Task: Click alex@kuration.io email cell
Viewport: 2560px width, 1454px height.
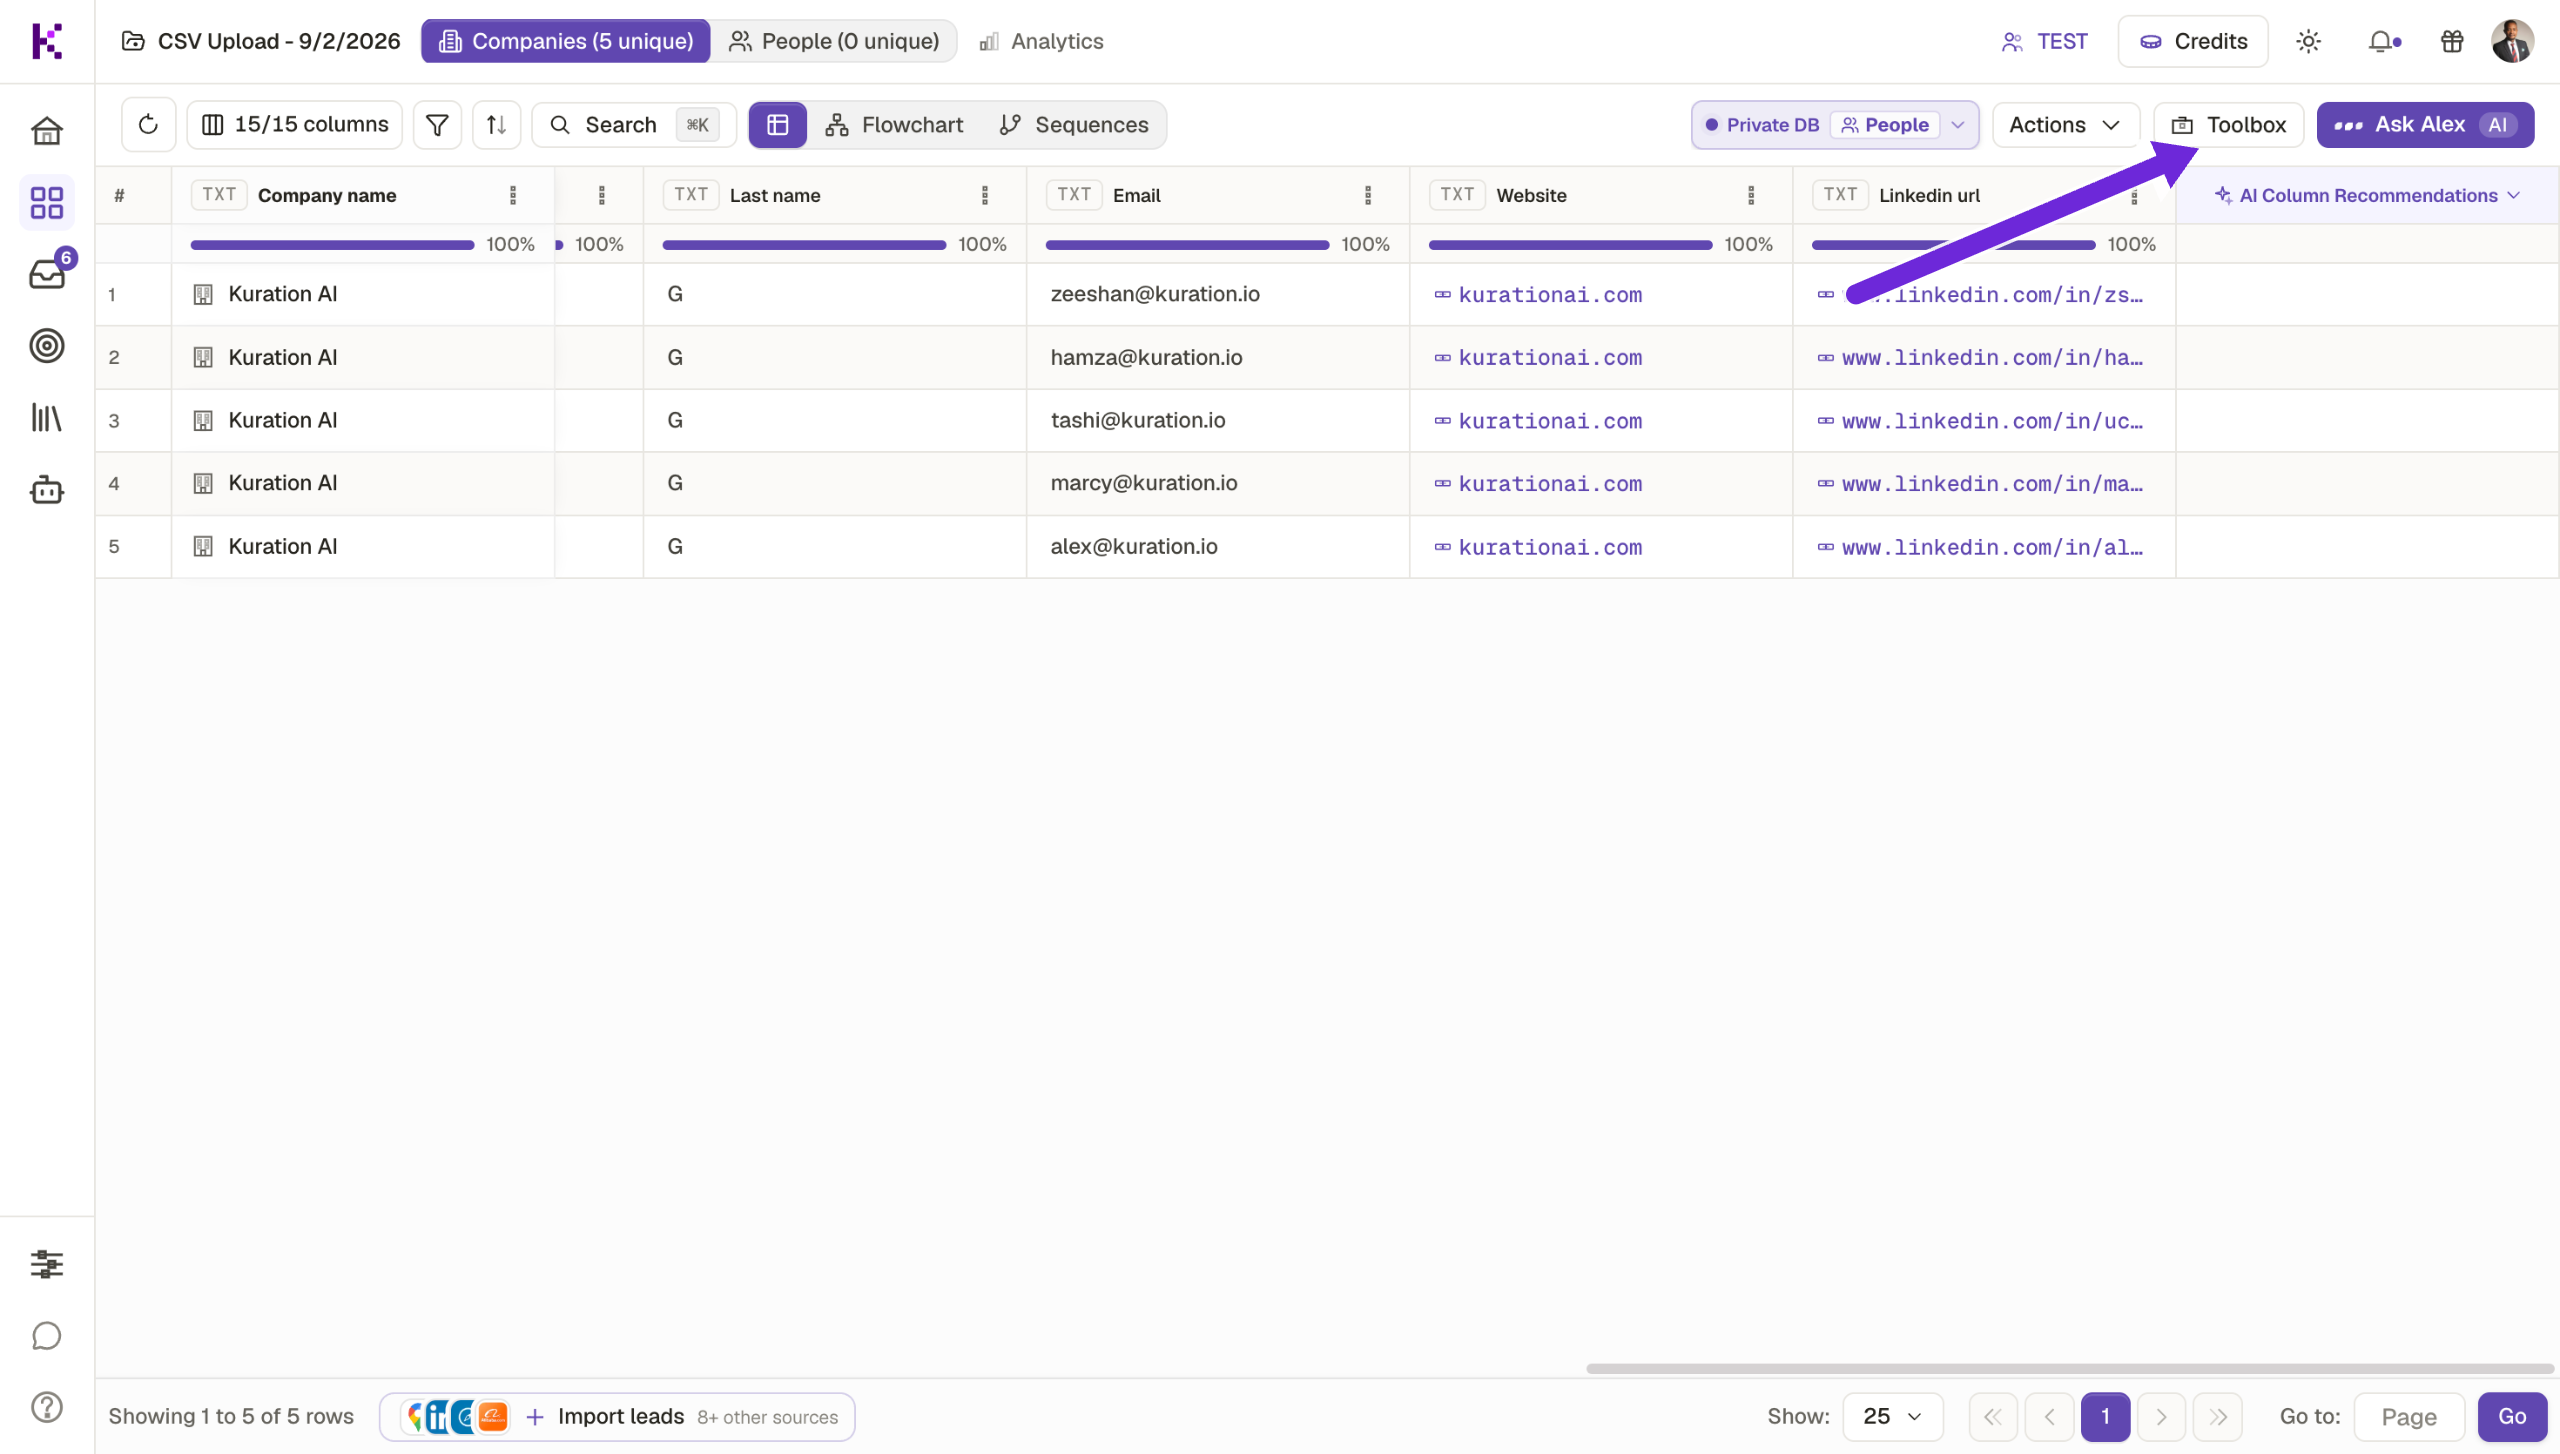Action: (1133, 546)
